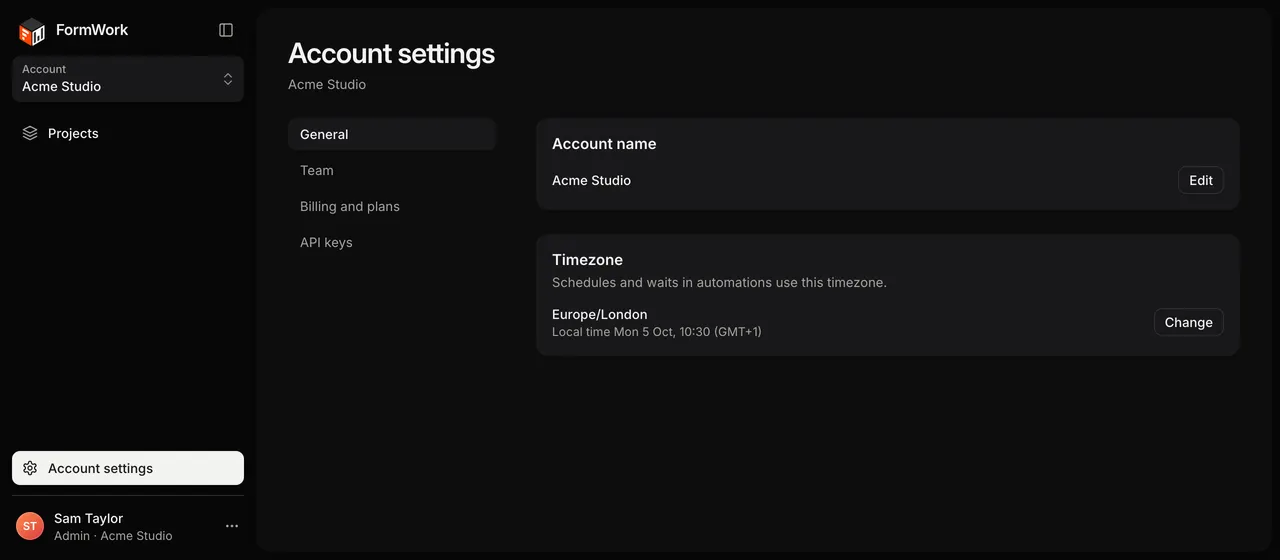
Task: Click the Acme Studio value in Account name card
Action: [591, 181]
